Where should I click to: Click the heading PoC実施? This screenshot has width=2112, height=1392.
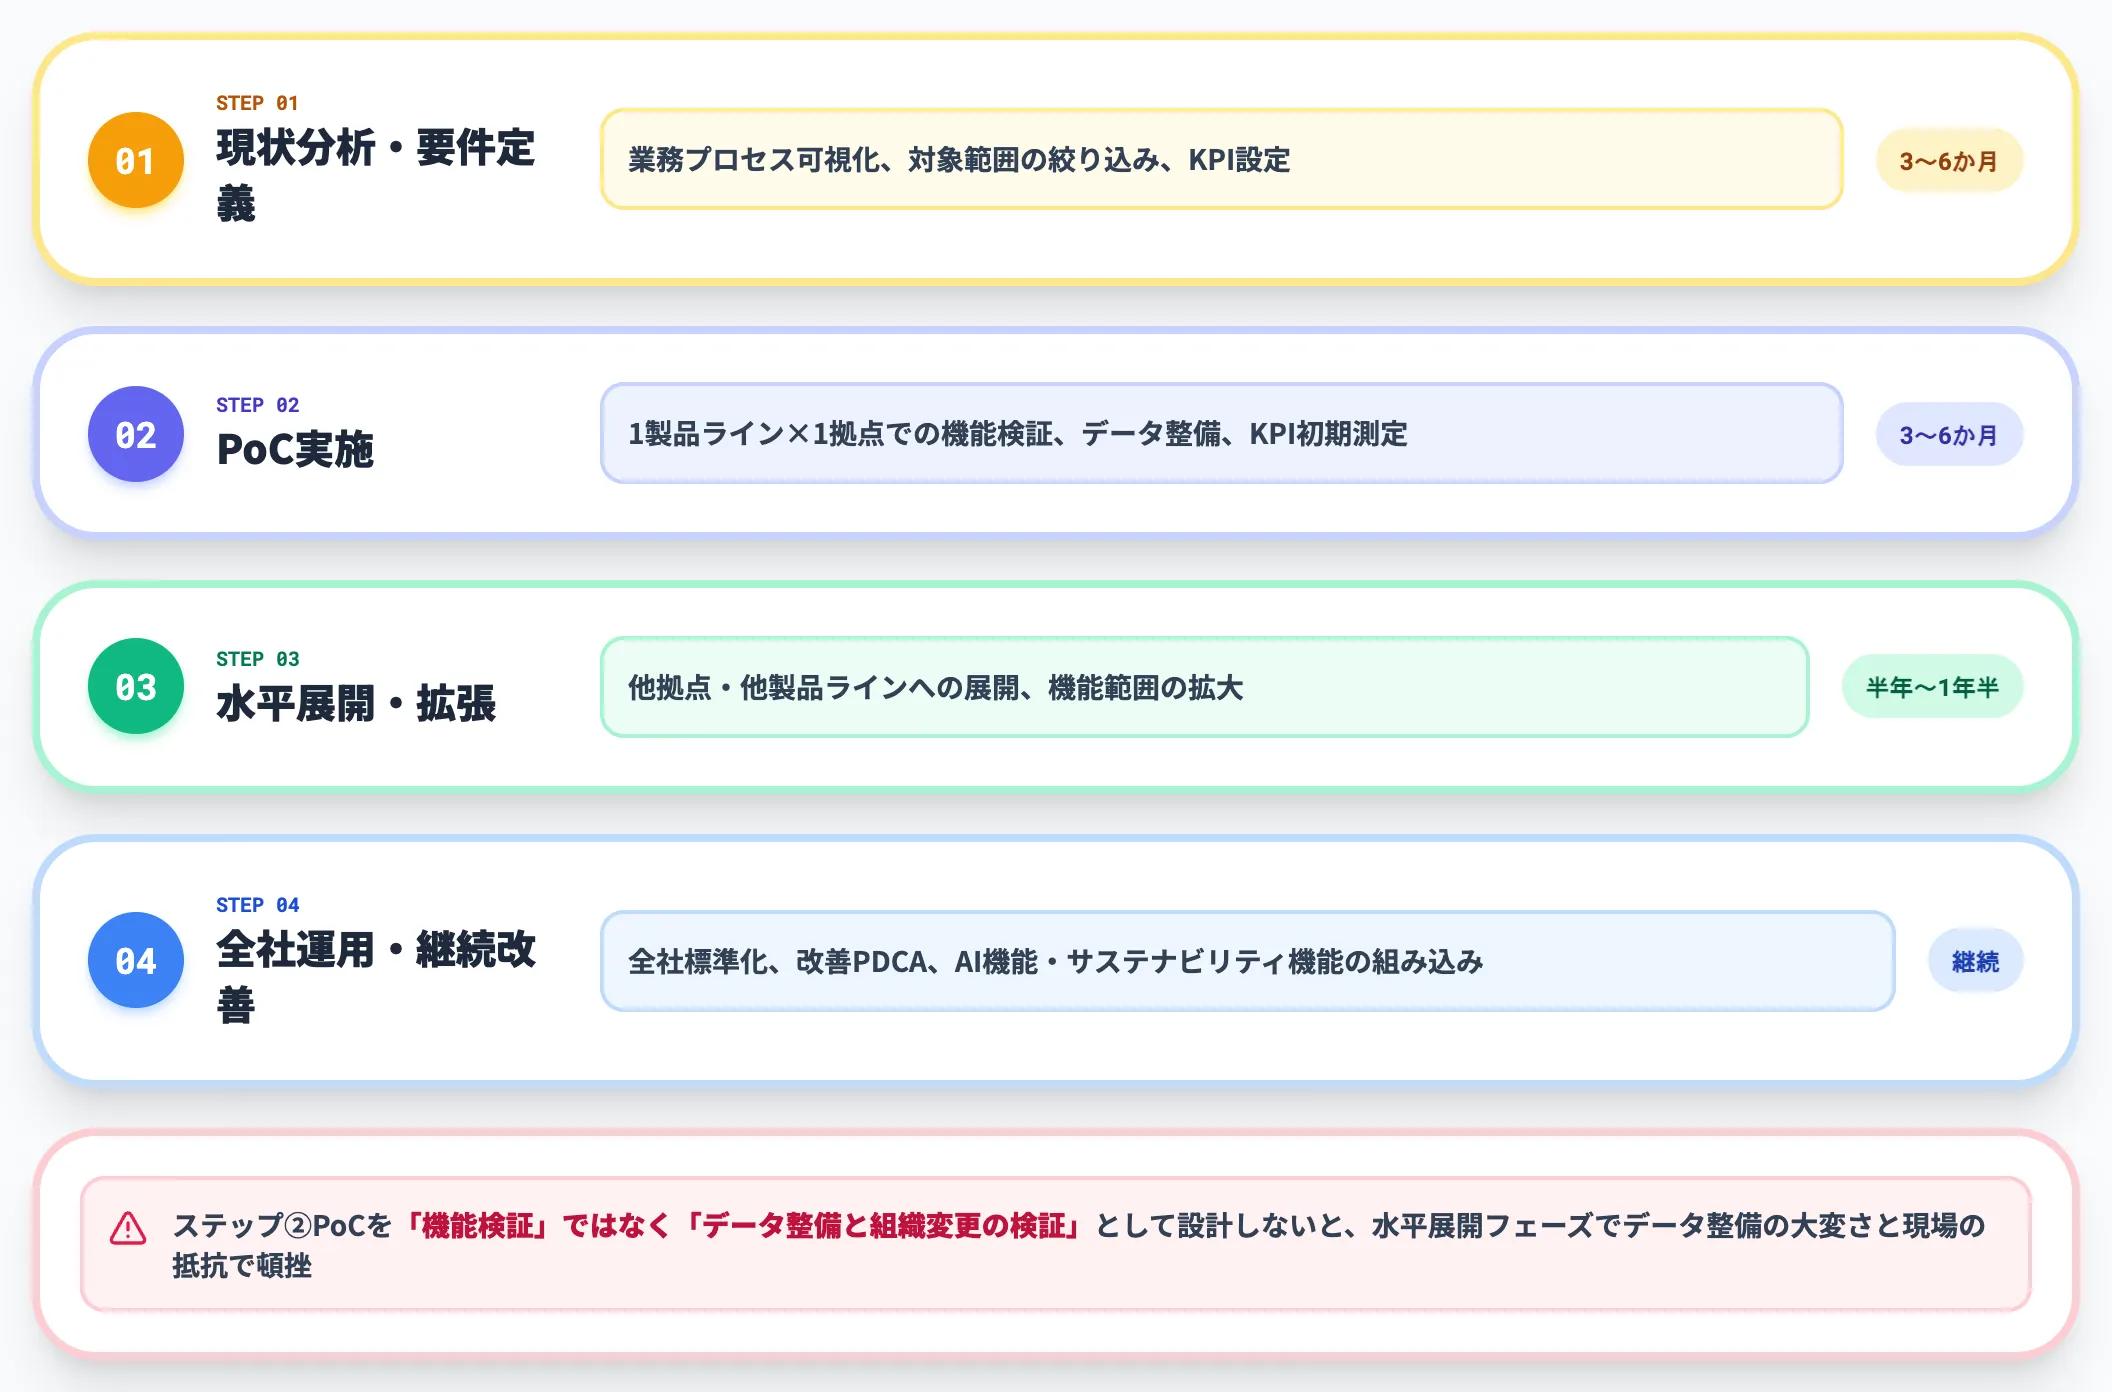pos(295,449)
